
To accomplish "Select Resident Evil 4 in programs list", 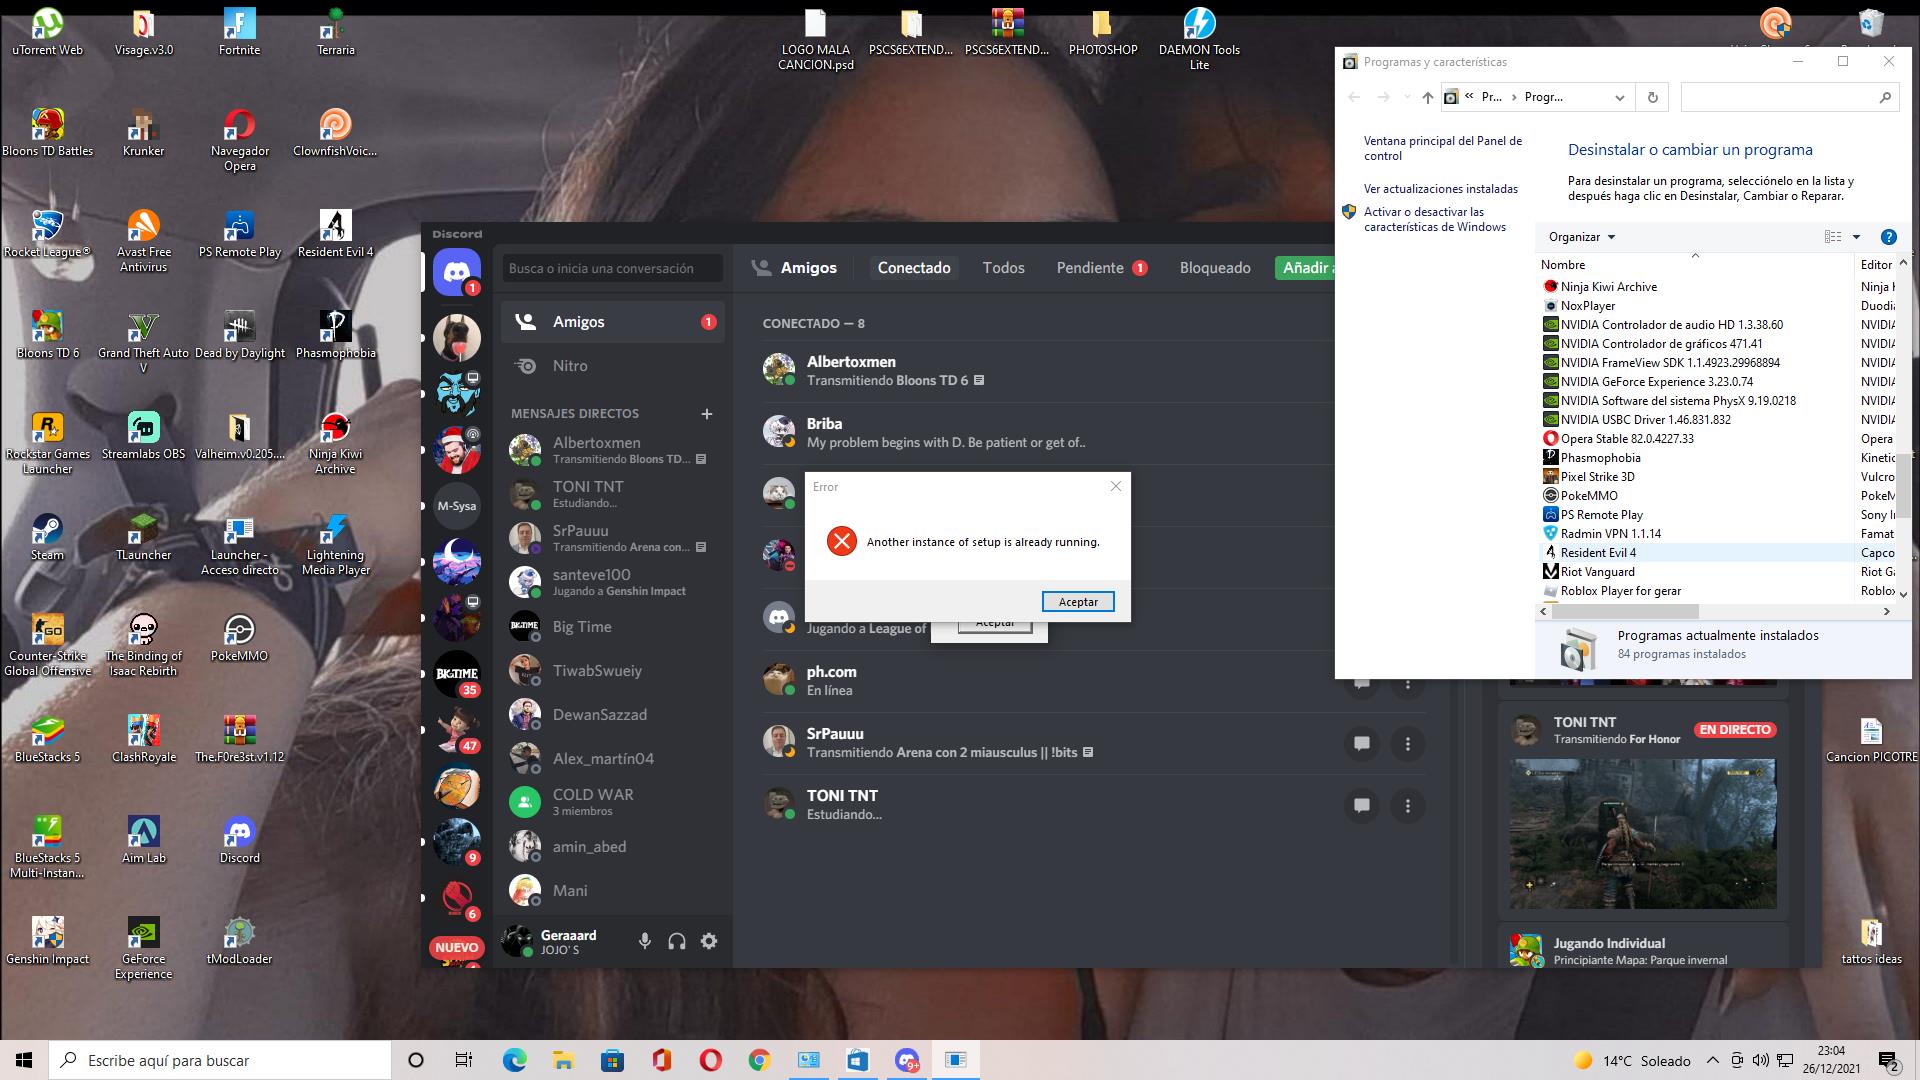I will point(1598,553).
